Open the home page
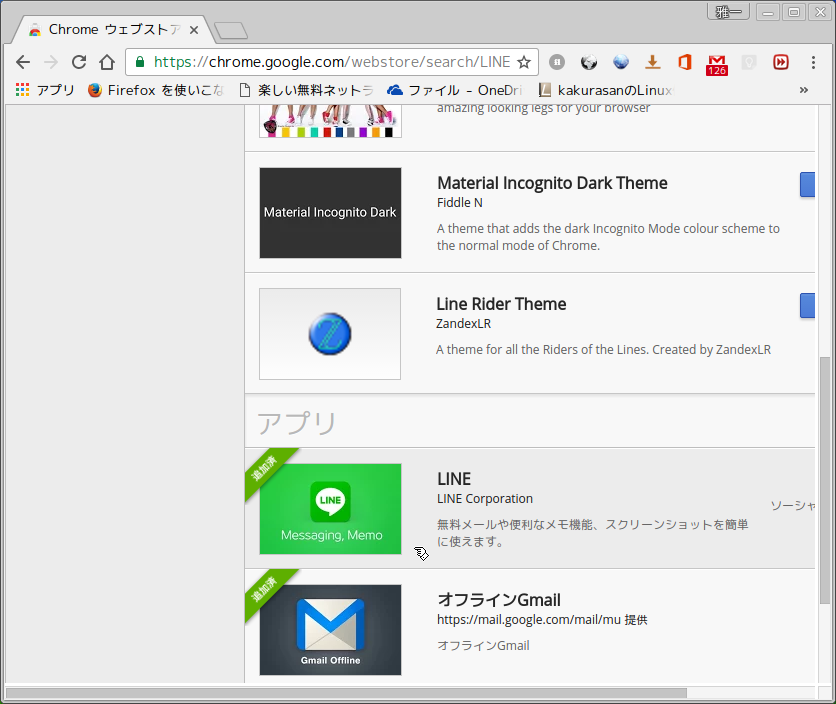Viewport: 836px width, 704px height. [107, 62]
